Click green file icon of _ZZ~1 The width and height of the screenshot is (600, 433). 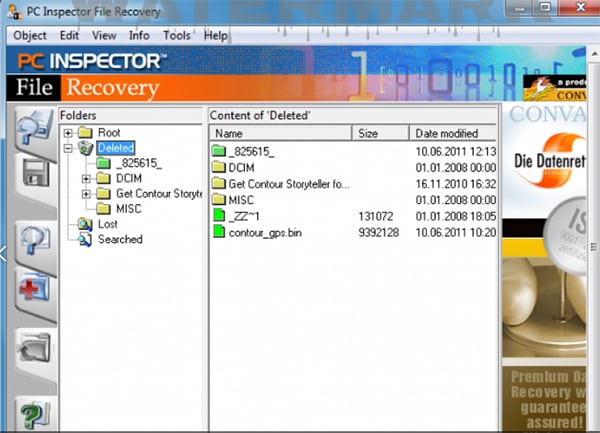[219, 215]
